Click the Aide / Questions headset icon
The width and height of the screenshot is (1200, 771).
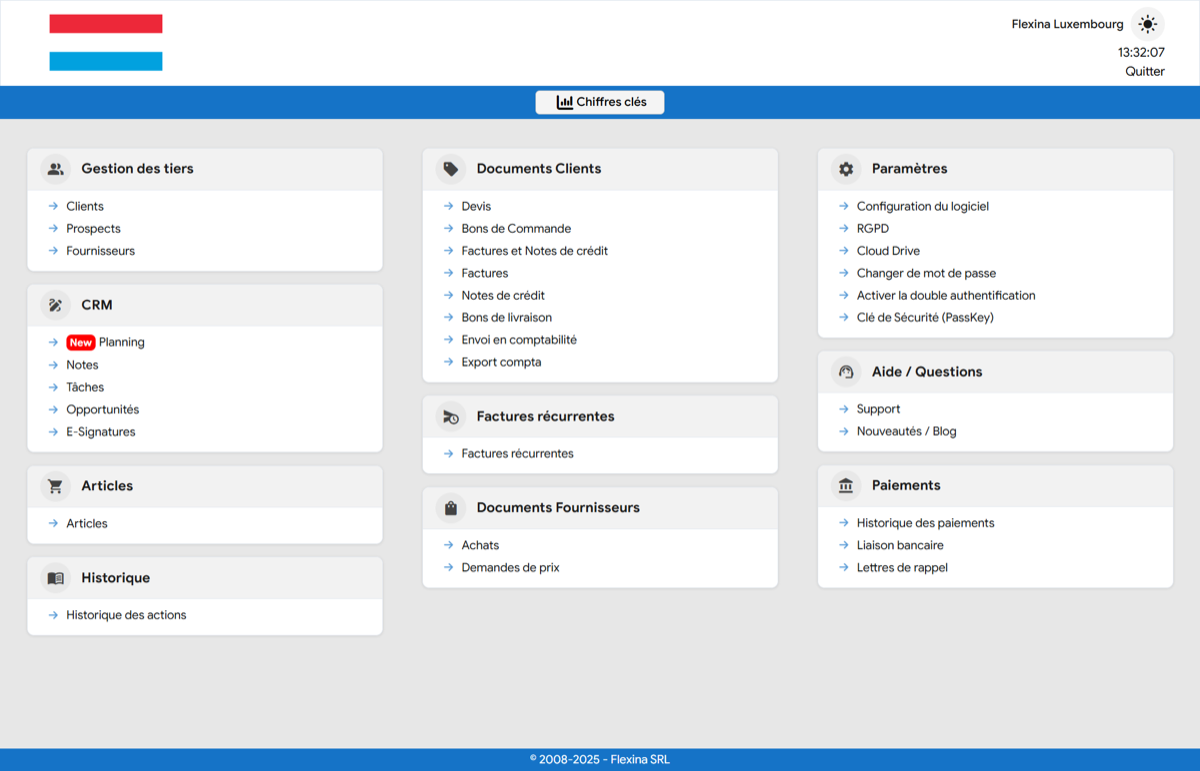click(846, 372)
